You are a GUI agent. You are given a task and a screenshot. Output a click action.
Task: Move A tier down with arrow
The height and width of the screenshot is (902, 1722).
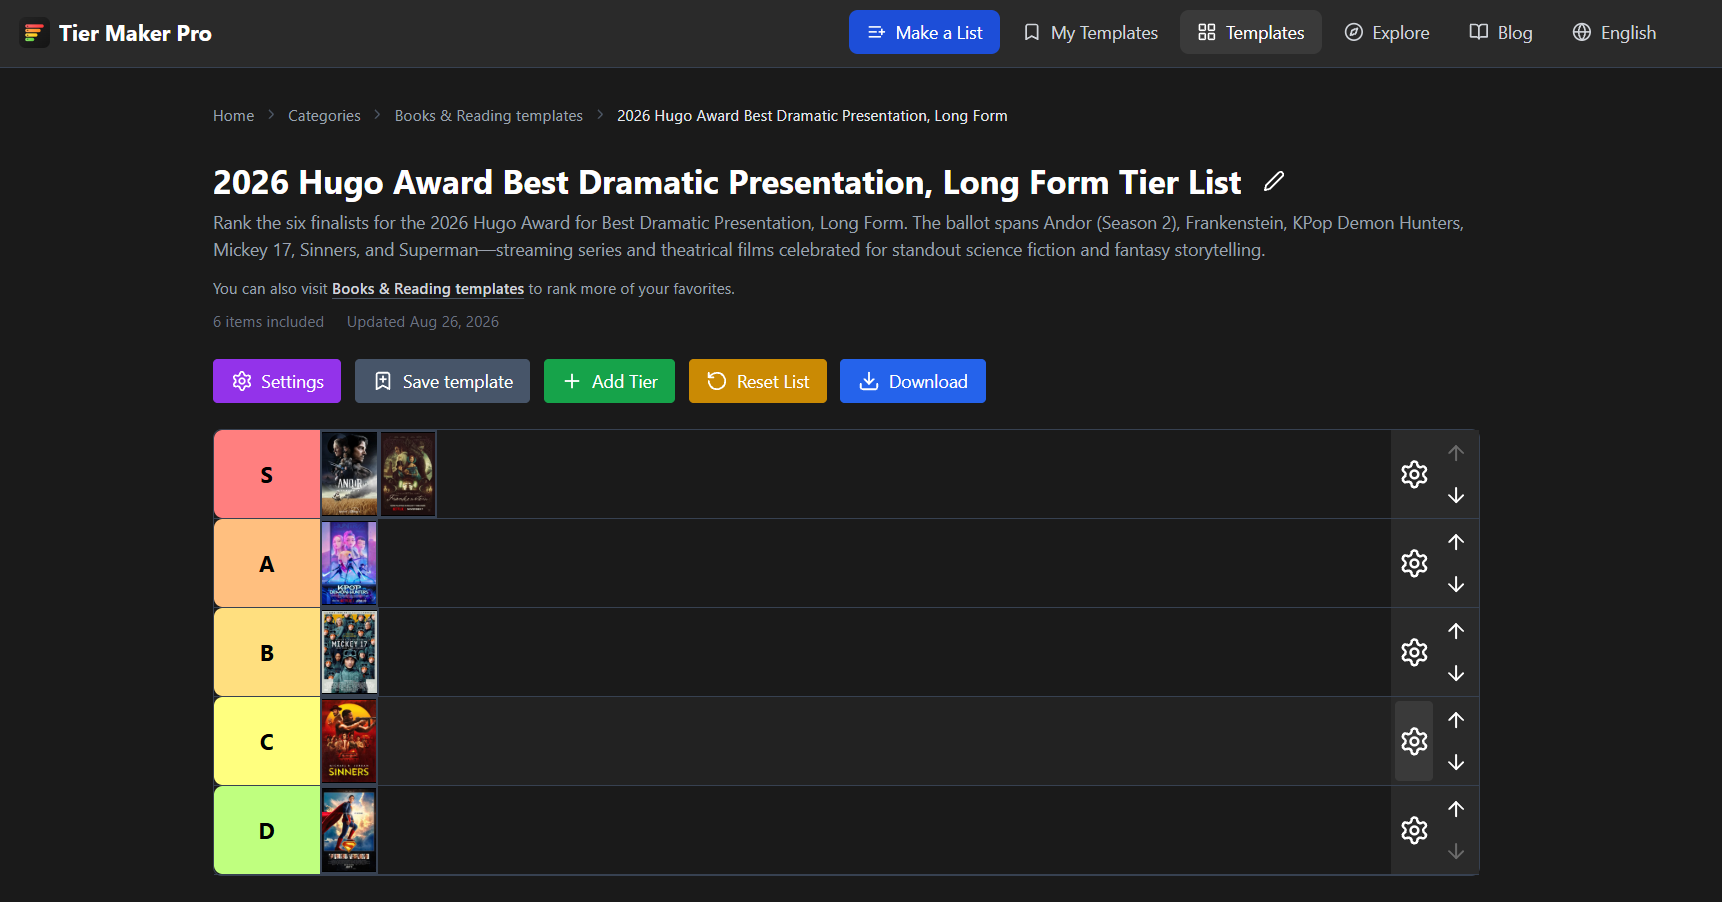click(x=1456, y=584)
